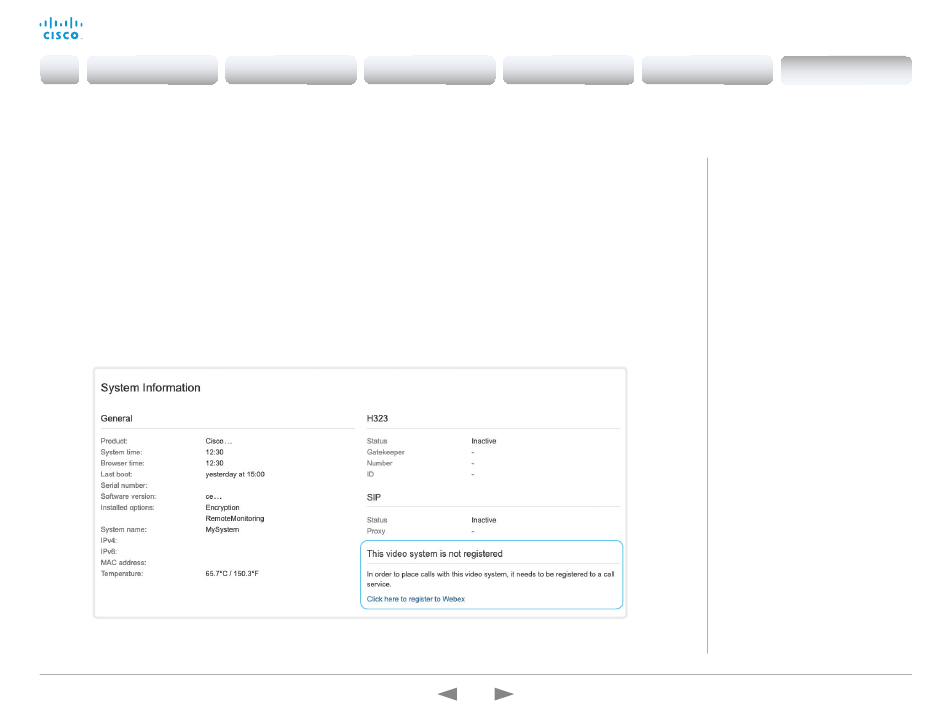The height and width of the screenshot is (711, 950).
Task: Click the Last boot value 'yesterday at 15:00'
Action: pos(228,474)
